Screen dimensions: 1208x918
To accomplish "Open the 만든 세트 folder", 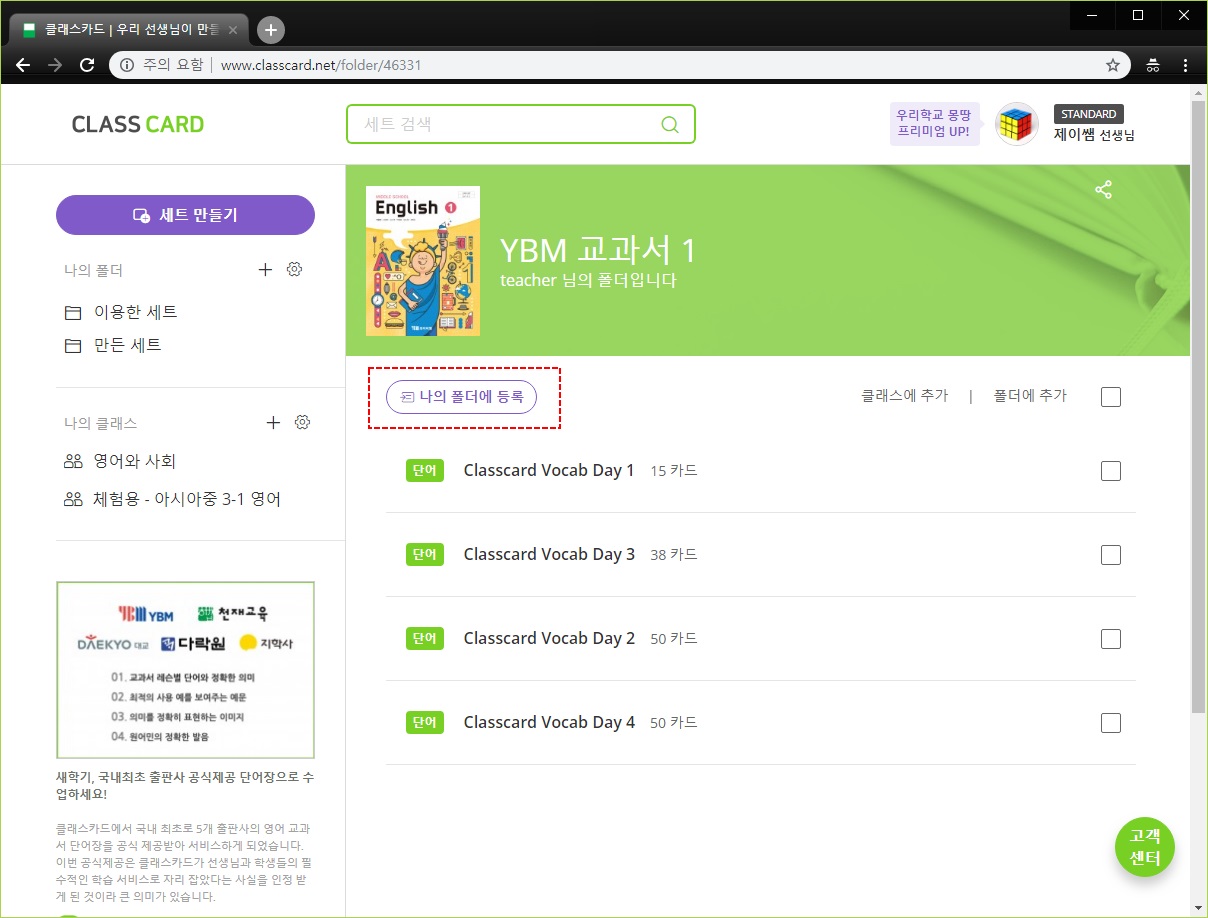I will coord(113,346).
